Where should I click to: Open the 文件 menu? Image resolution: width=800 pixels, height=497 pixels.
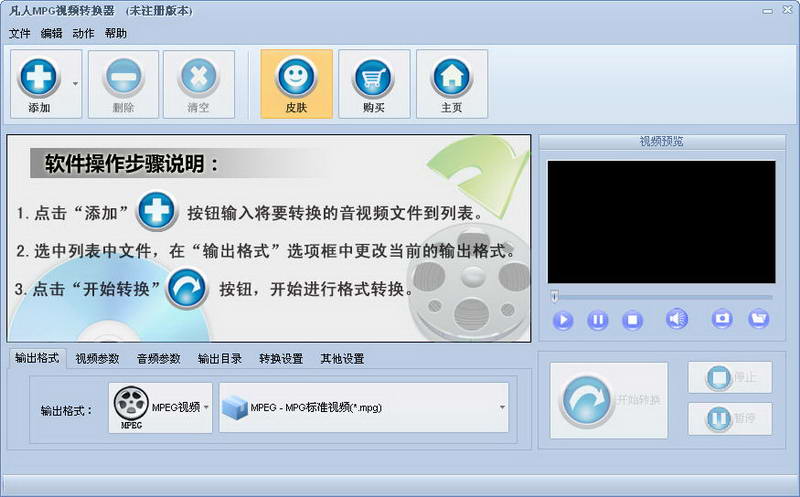pos(19,34)
